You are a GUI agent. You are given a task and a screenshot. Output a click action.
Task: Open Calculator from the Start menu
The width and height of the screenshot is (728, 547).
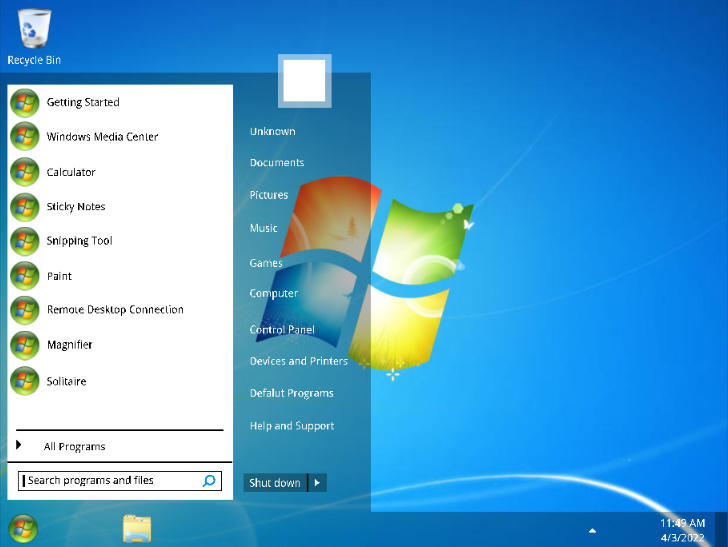click(71, 172)
